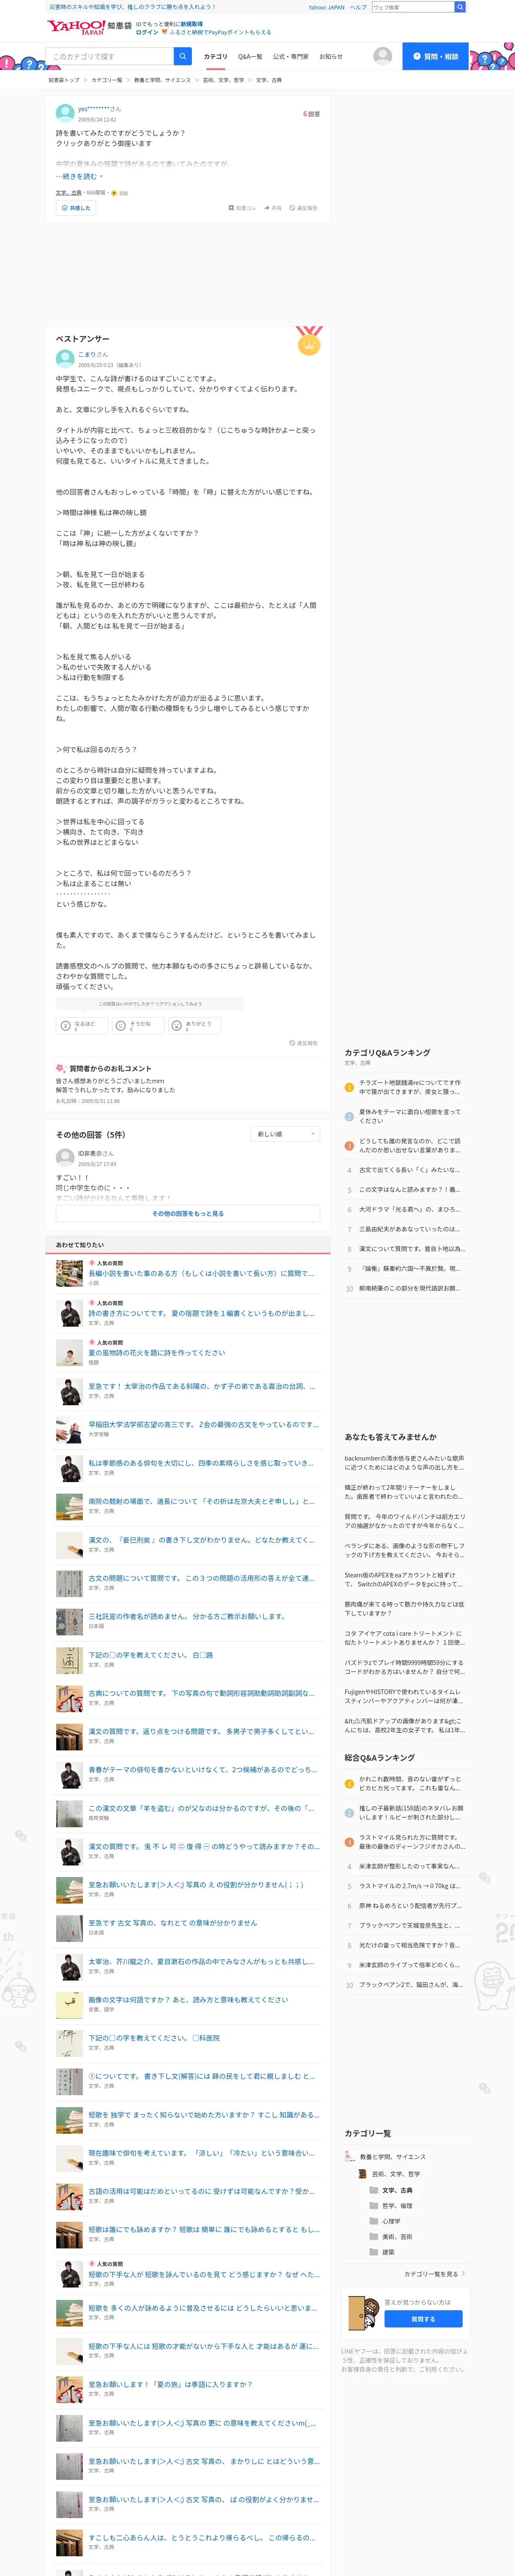Click the 共有 share icon
The width and height of the screenshot is (515, 2576).
click(x=273, y=208)
